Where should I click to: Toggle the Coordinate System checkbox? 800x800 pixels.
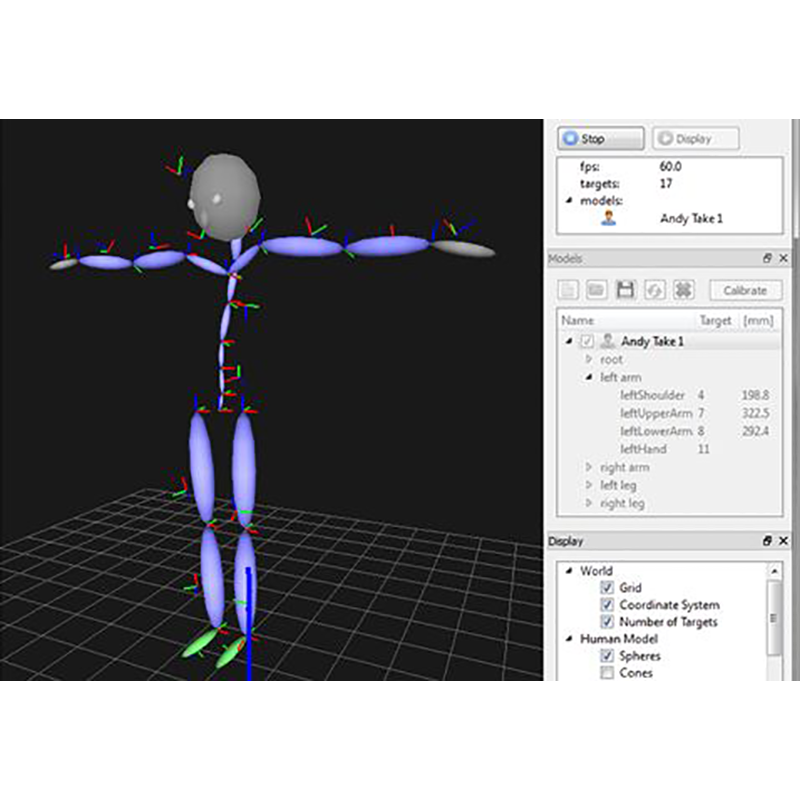(607, 605)
